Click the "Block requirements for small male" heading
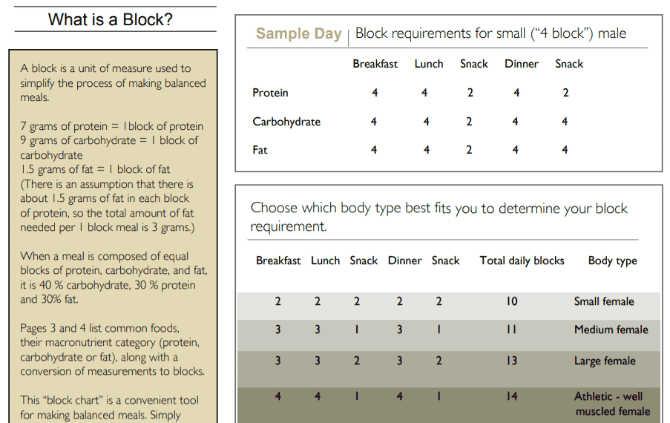 coord(491,34)
